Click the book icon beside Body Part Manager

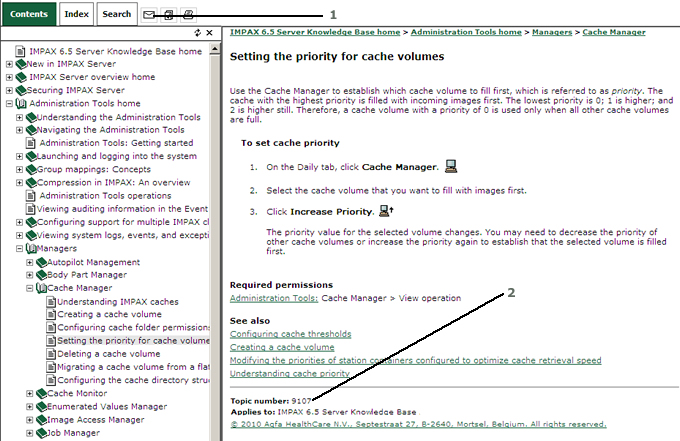(x=42, y=275)
